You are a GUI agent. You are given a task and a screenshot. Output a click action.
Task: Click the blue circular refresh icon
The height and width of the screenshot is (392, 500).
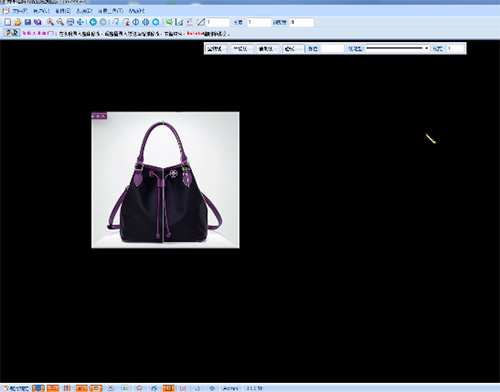[156, 22]
